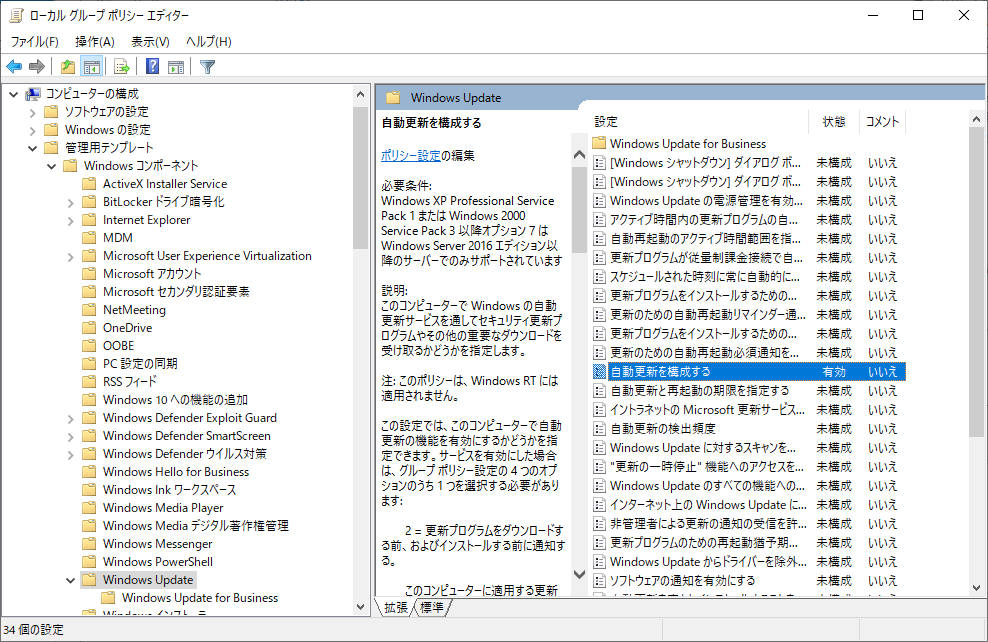
Task: Click the export list toolbar icon
Action: pos(122,66)
